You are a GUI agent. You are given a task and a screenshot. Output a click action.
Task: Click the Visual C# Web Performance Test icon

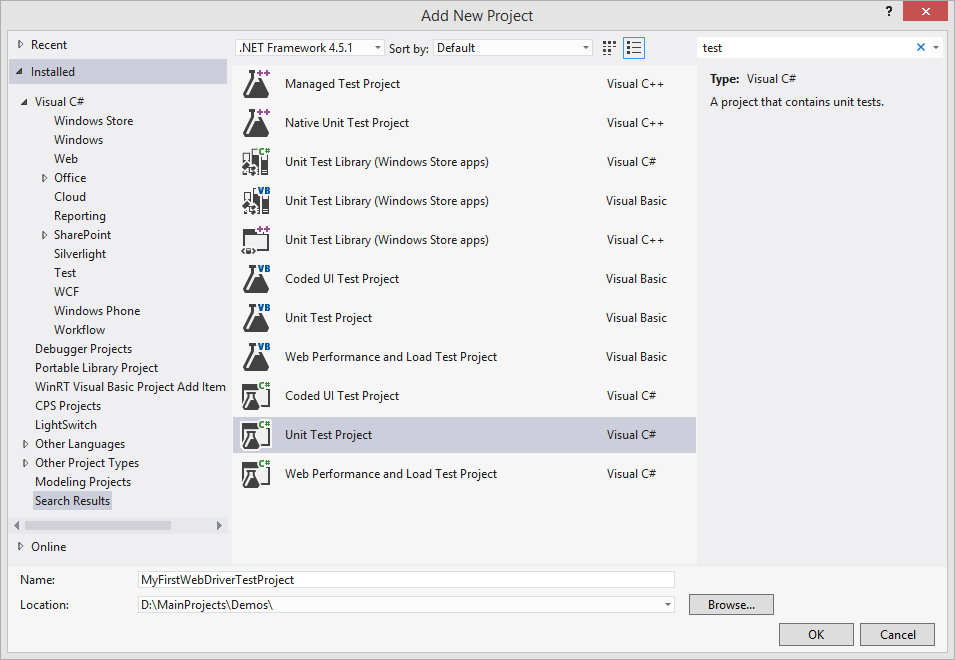256,474
